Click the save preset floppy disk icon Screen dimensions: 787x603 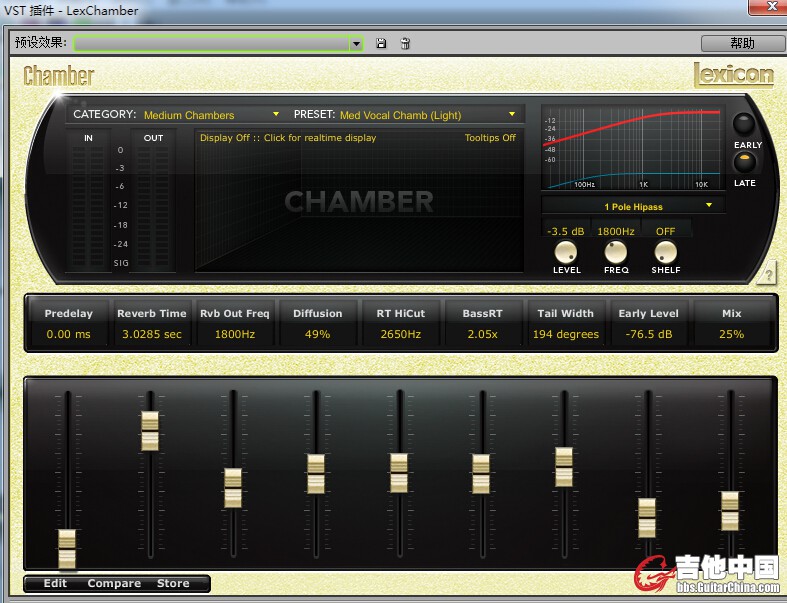(381, 44)
